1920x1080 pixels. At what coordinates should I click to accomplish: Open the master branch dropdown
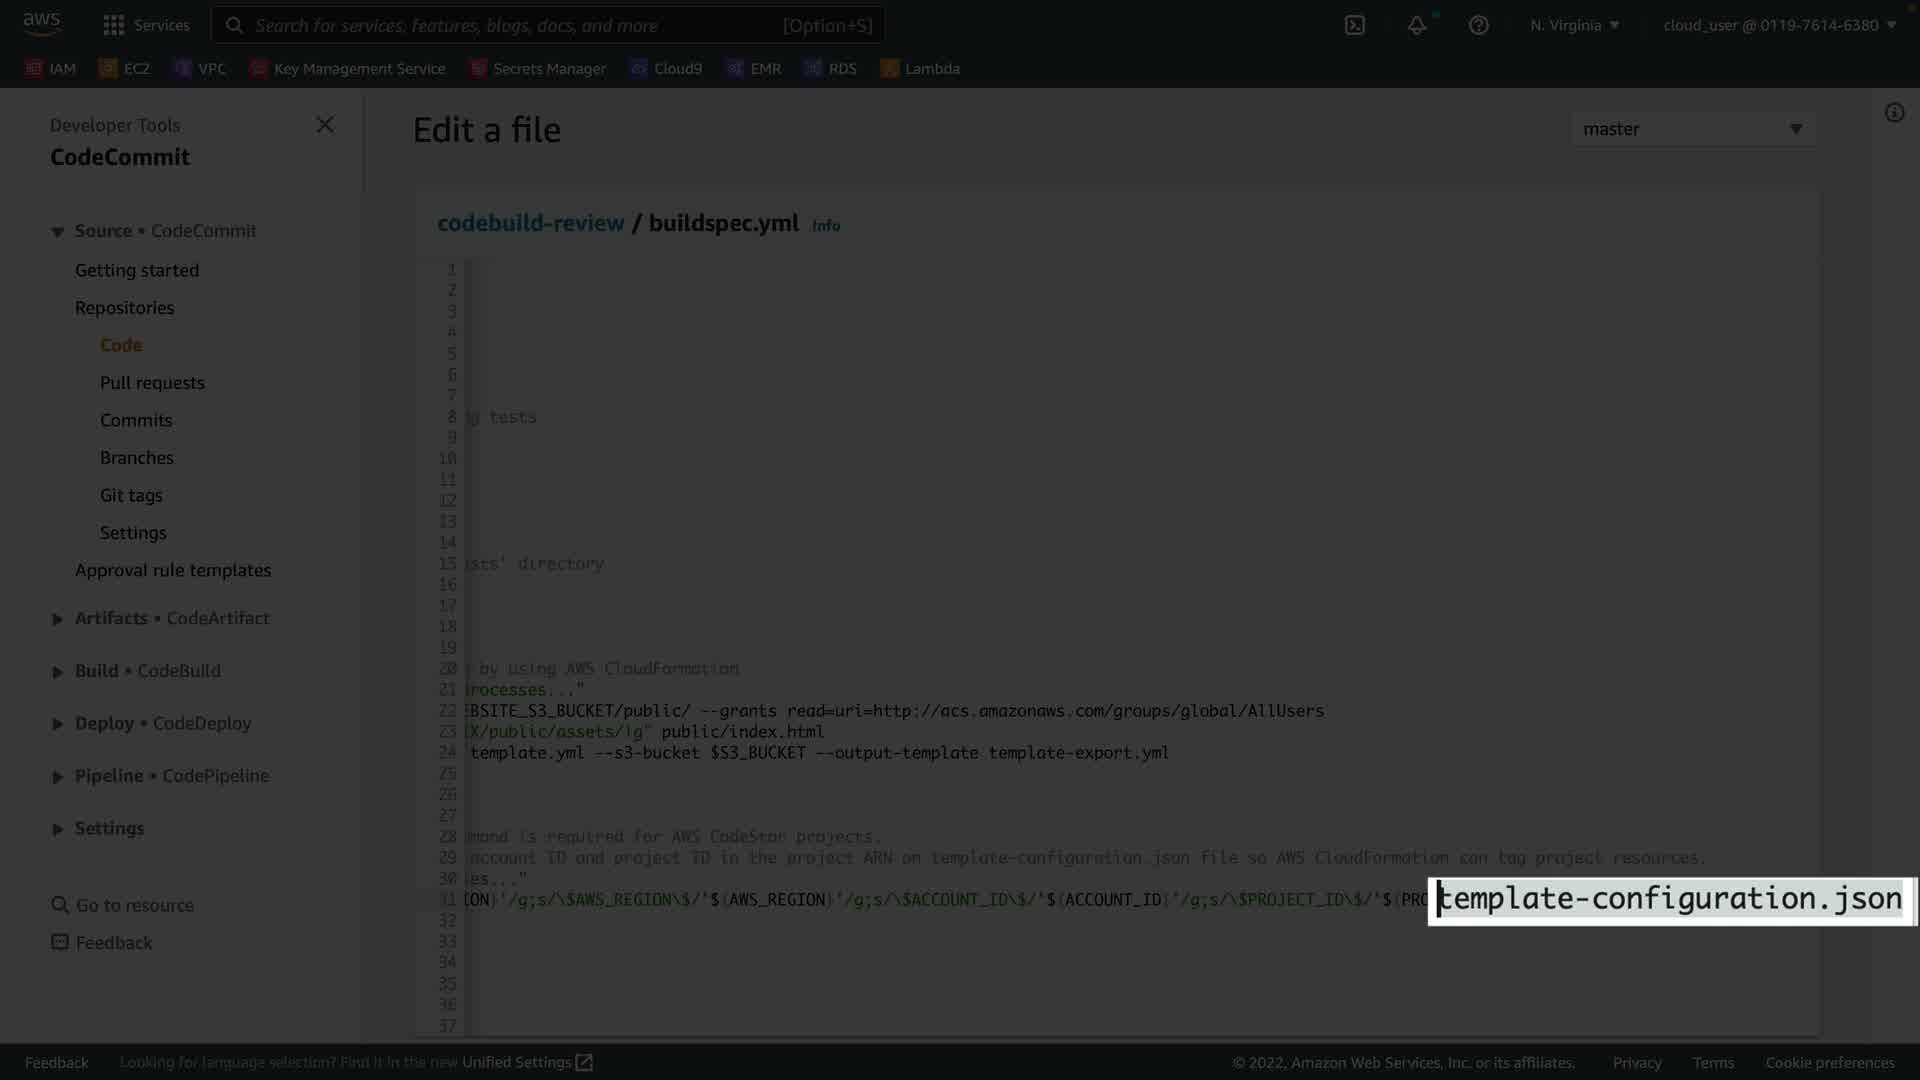[1693, 129]
